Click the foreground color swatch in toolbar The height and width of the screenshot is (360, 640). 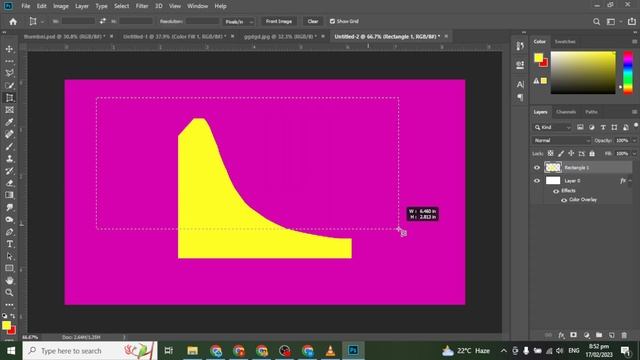pos(6,325)
